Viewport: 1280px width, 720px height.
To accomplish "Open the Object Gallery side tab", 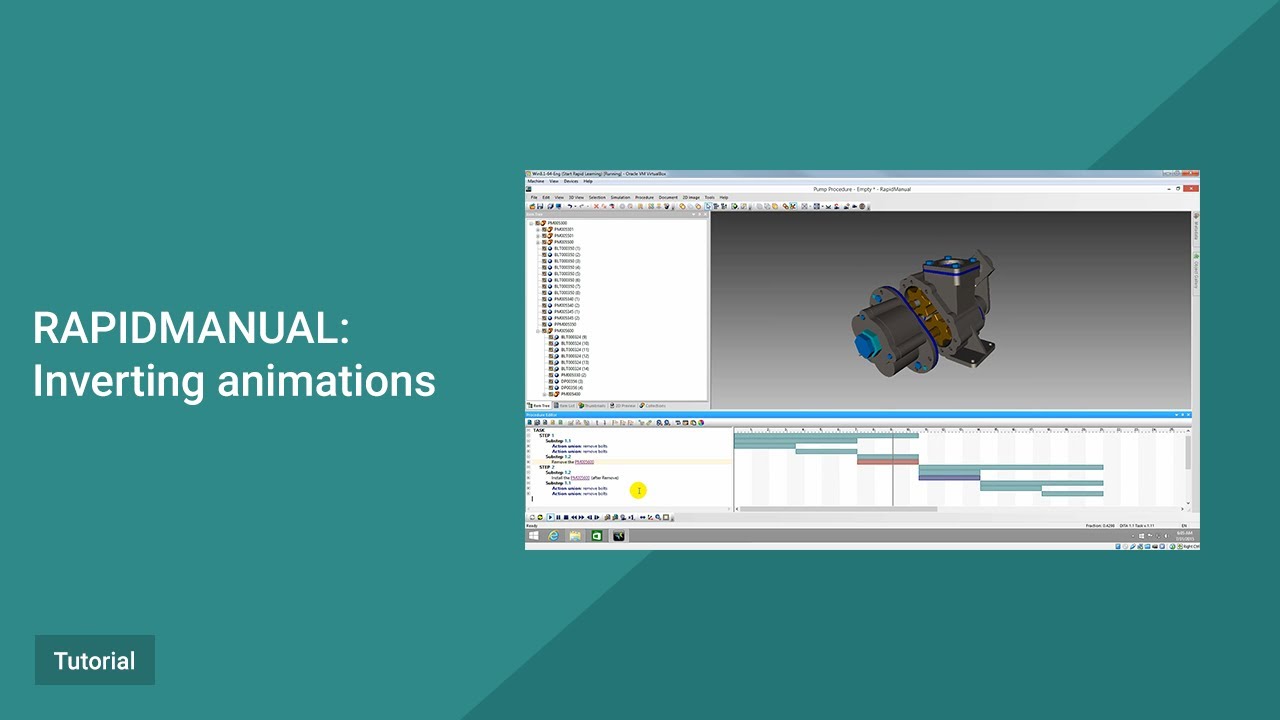I will 1195,271.
